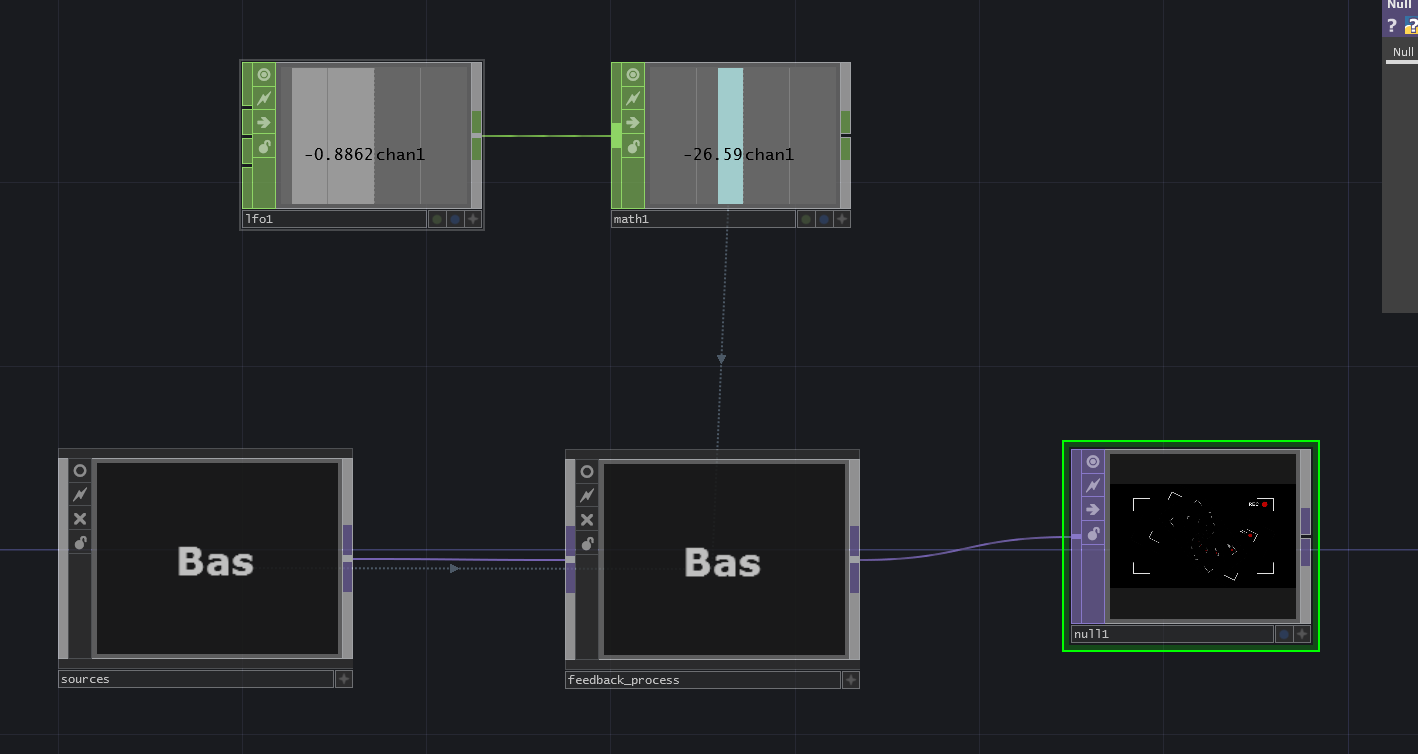Click the lightning flag icon on math1
1418x754 pixels.
[632, 98]
